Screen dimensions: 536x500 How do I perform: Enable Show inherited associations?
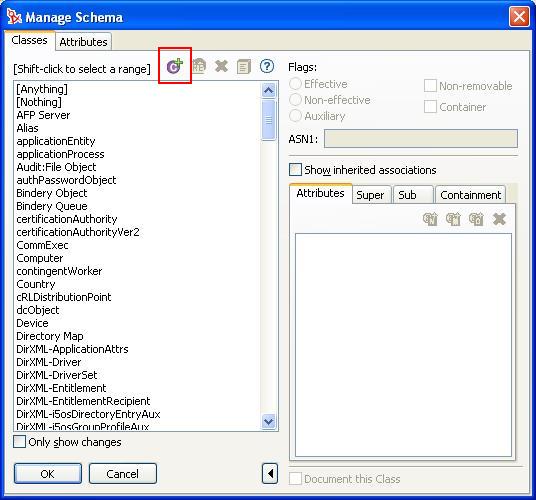tap(295, 170)
